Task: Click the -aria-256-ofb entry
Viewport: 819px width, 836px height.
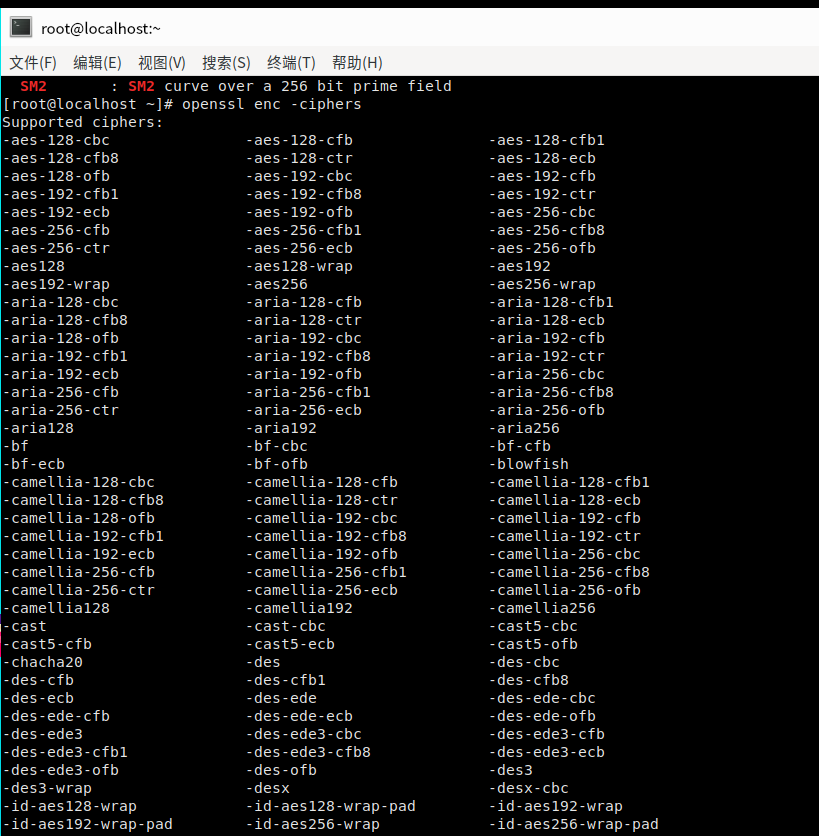Action: point(547,410)
